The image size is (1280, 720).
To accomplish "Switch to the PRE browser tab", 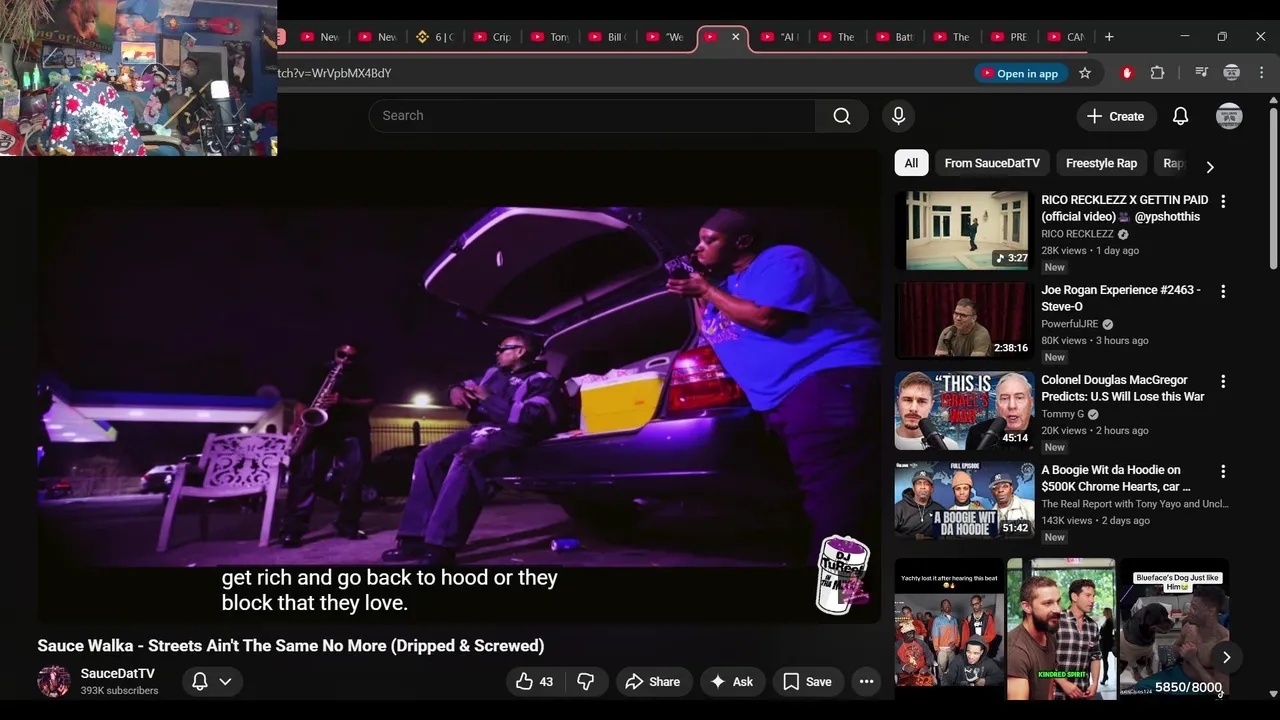I will pos(1008,37).
